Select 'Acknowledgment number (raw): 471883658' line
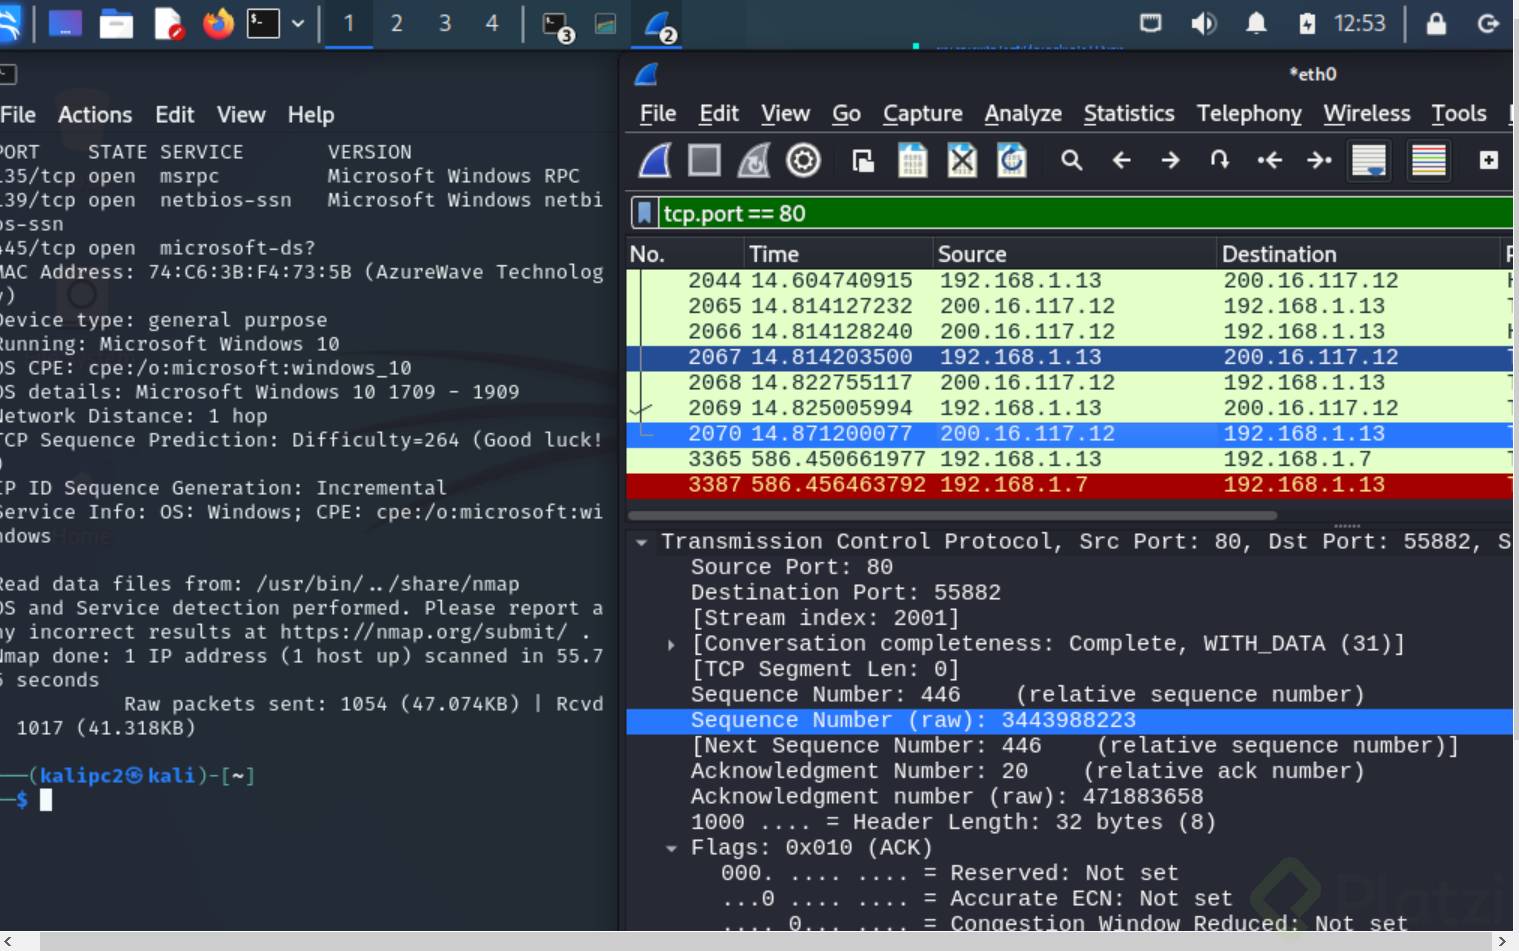The height and width of the screenshot is (951, 1519). (947, 797)
